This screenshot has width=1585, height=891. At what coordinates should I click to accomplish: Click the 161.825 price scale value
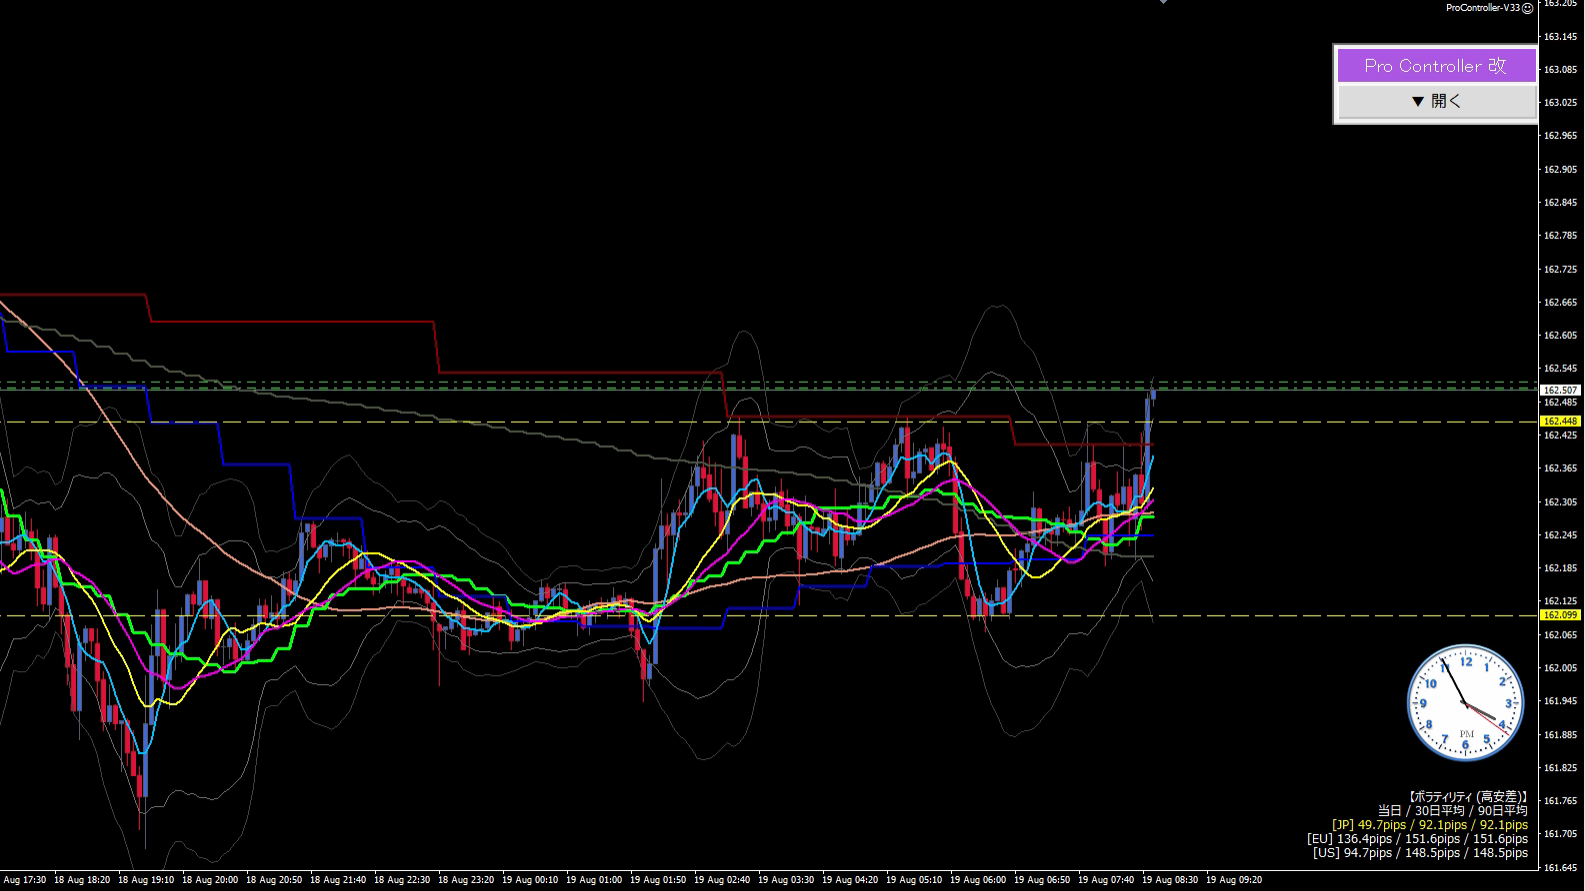[x=1560, y=768]
